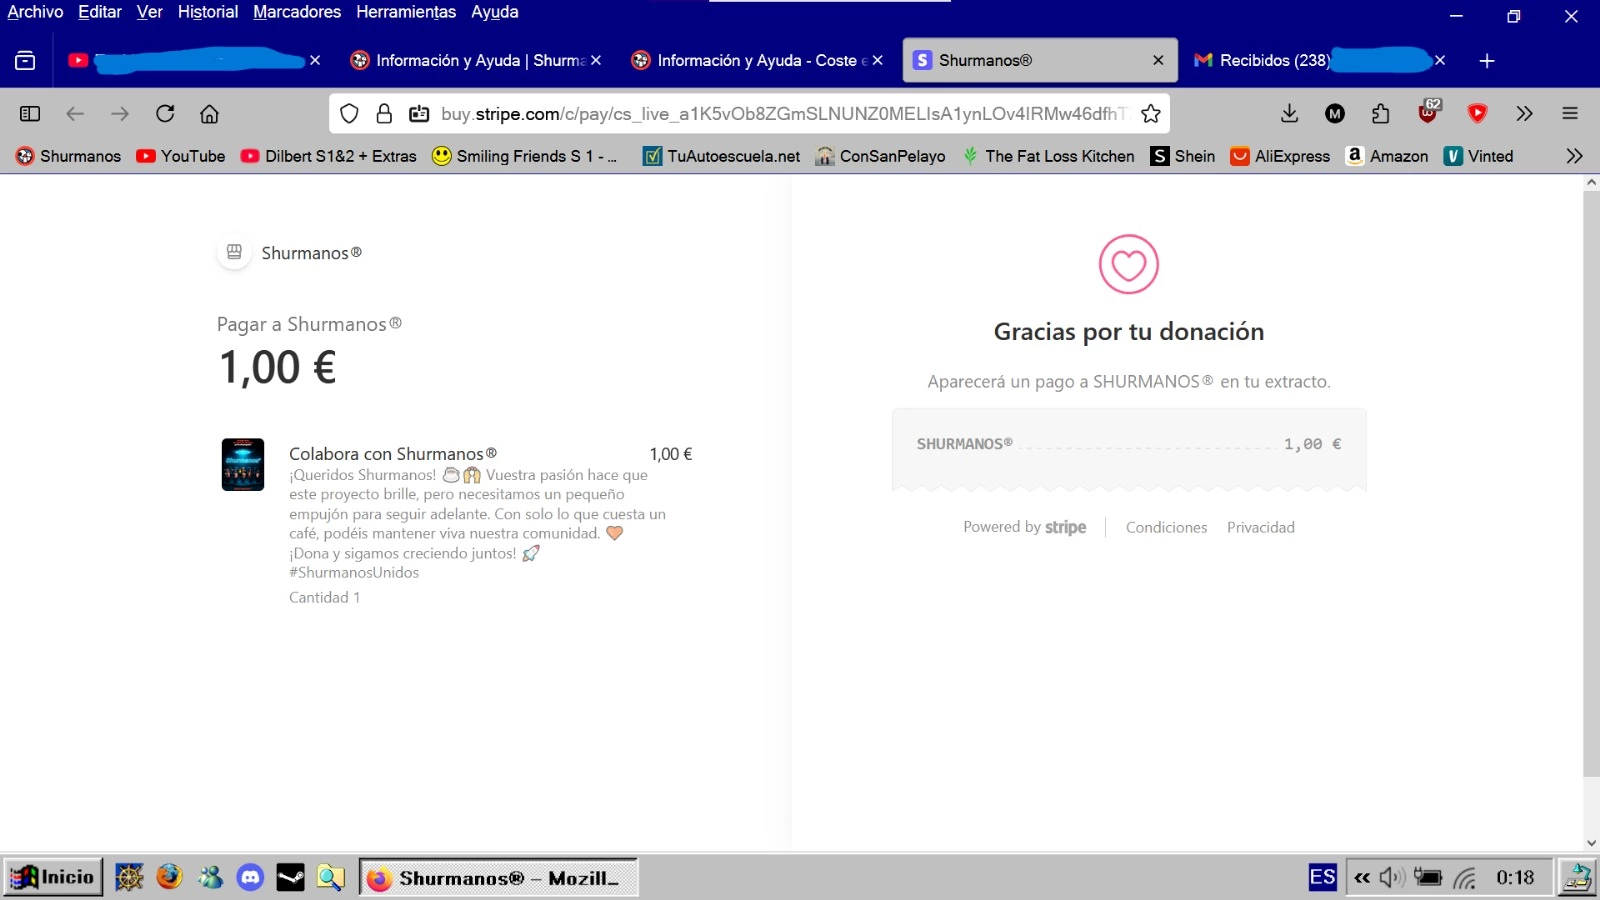
Task: Show site security padlock info
Action: coord(384,114)
